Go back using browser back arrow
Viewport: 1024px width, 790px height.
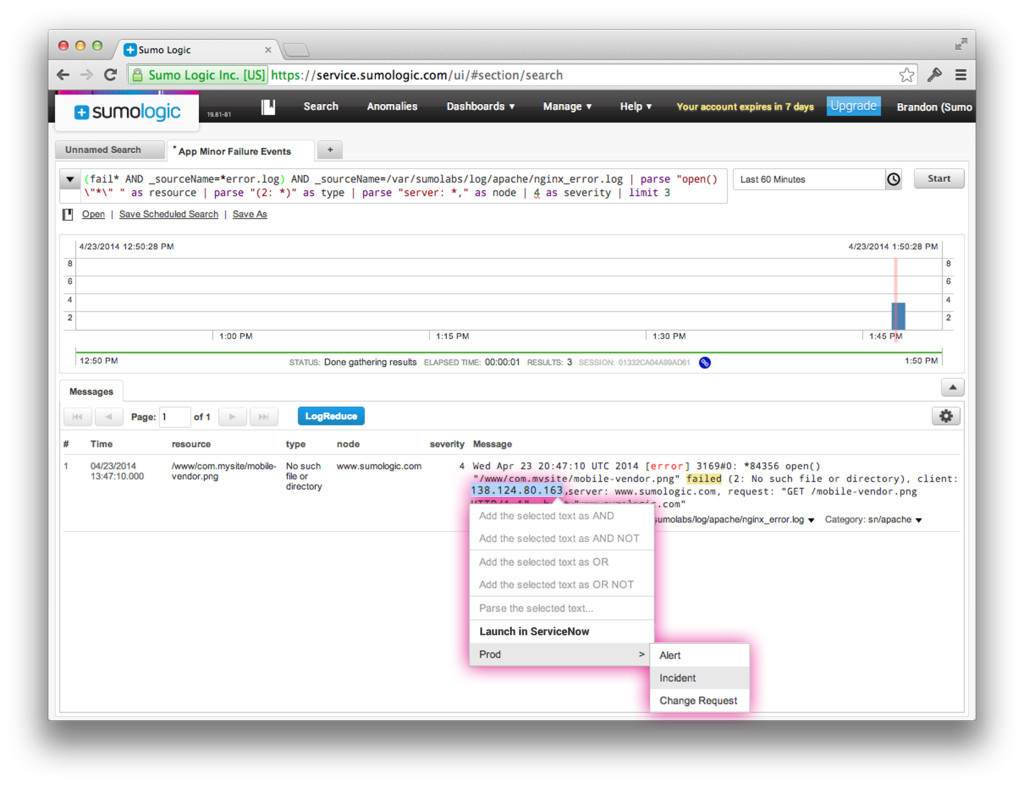pyautogui.click(x=63, y=75)
